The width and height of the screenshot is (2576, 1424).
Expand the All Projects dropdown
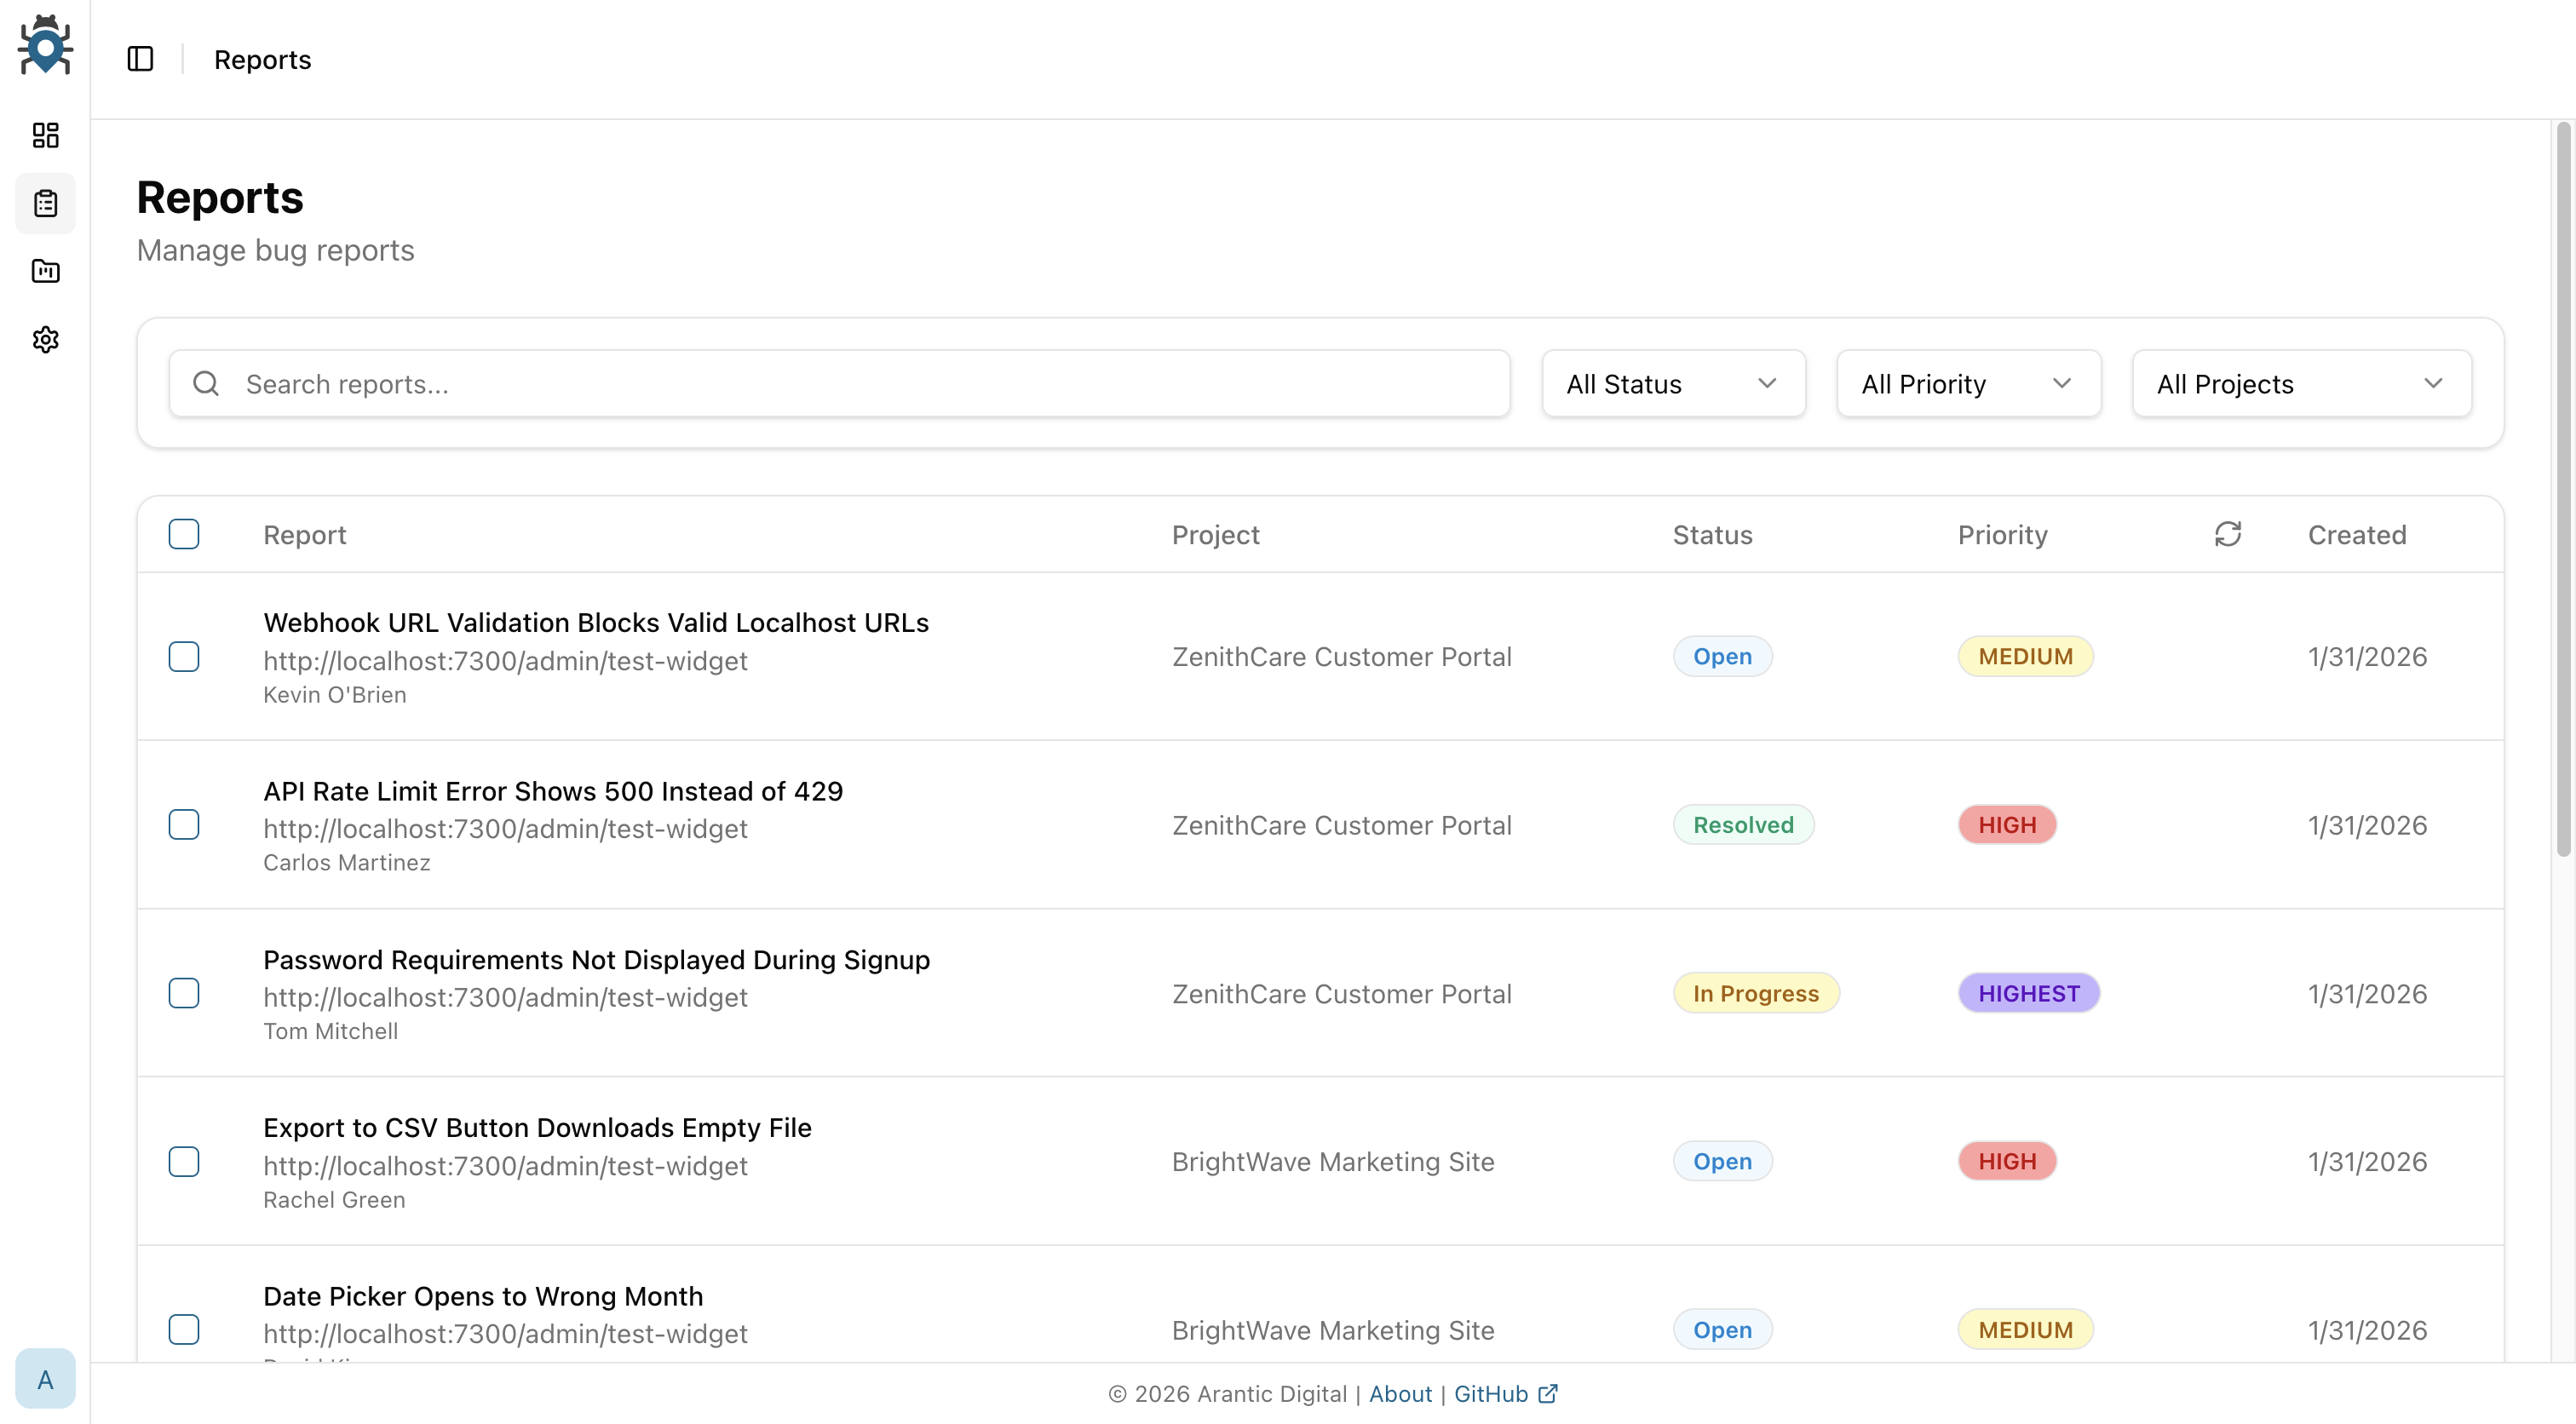coord(2300,383)
